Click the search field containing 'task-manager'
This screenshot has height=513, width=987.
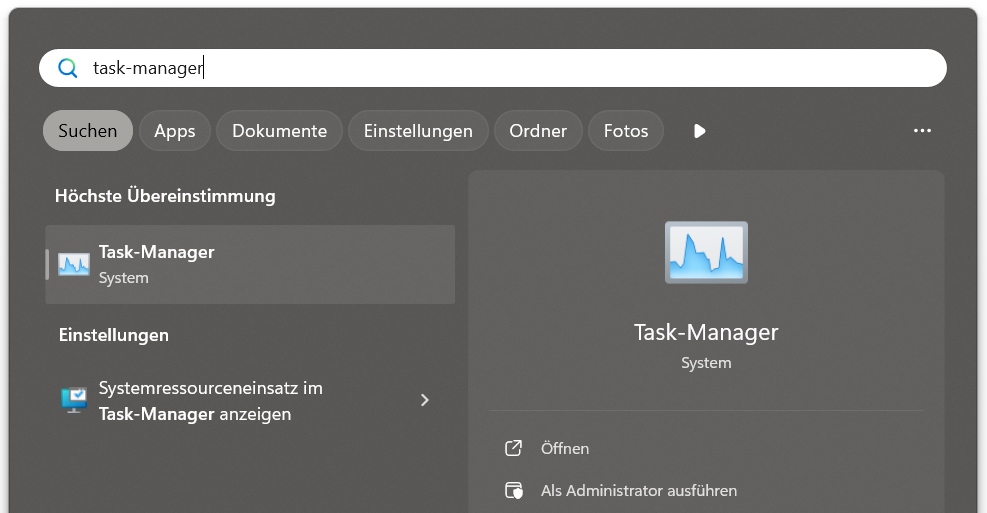(x=500, y=68)
